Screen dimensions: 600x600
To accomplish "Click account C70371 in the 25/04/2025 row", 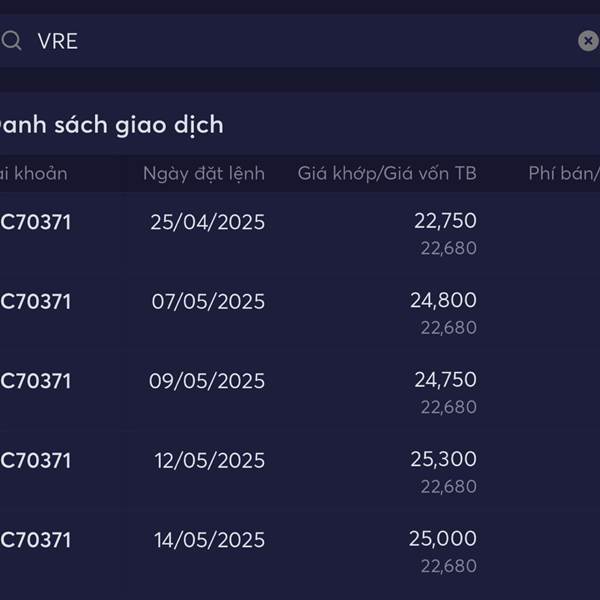I will click(36, 222).
